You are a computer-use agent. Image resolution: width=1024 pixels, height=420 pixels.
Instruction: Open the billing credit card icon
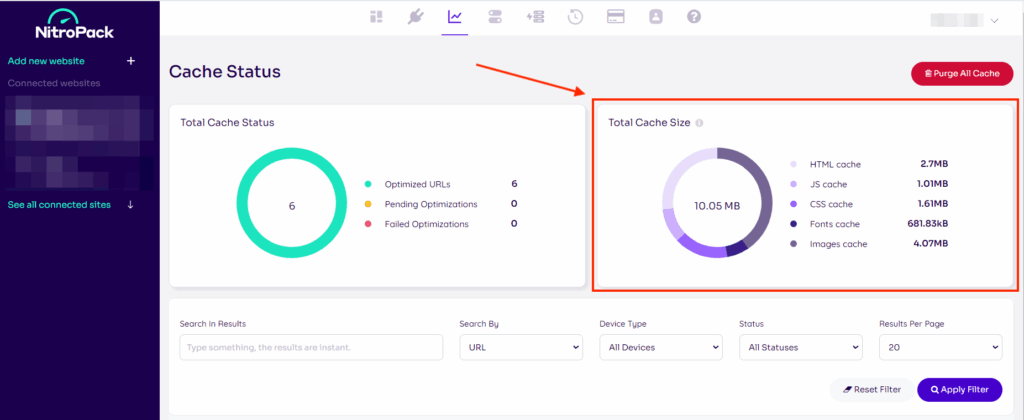(615, 17)
